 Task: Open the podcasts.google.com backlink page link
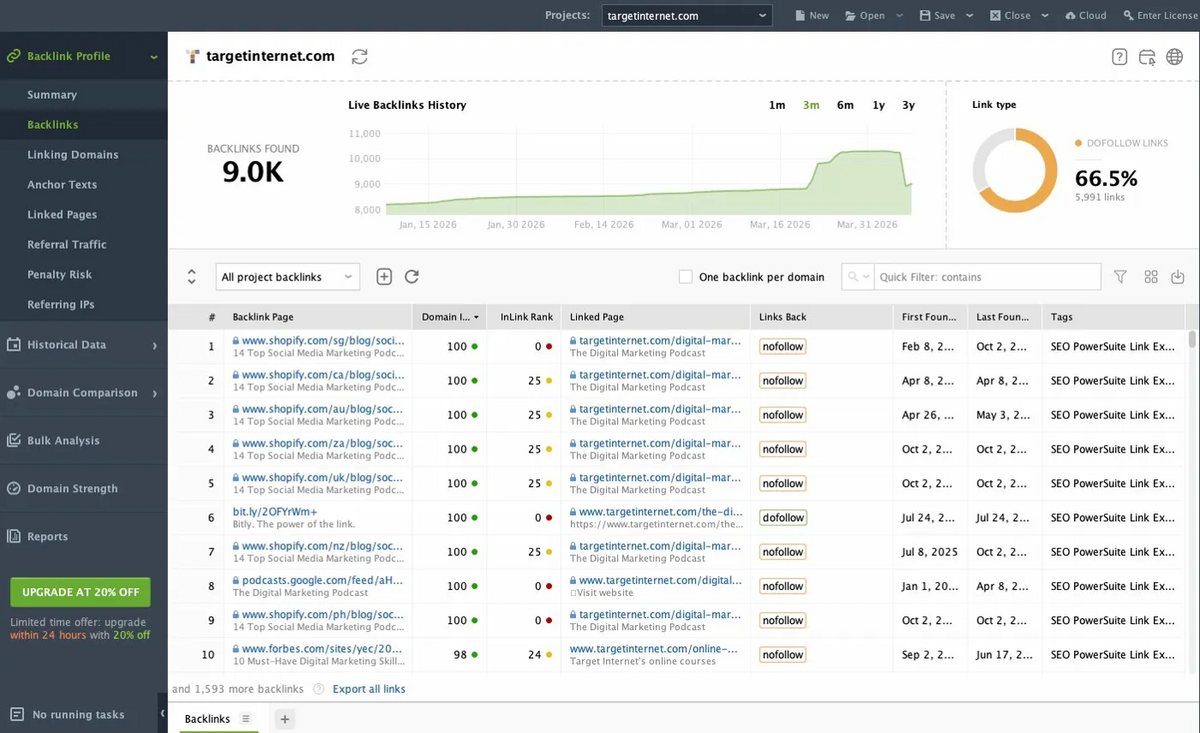[x=322, y=580]
